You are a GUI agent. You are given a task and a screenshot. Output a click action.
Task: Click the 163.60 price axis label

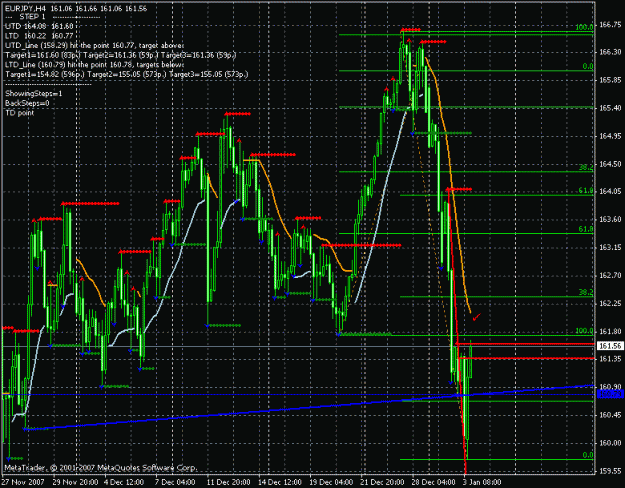point(610,219)
